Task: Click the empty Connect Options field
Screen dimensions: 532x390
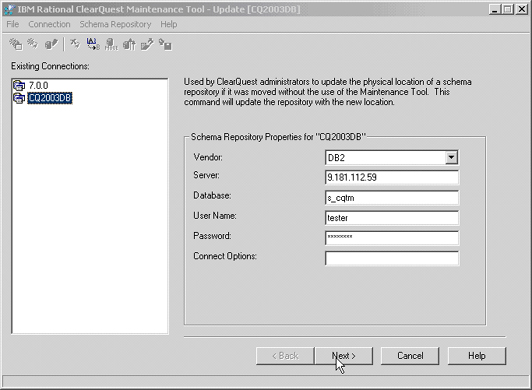Action: click(392, 258)
